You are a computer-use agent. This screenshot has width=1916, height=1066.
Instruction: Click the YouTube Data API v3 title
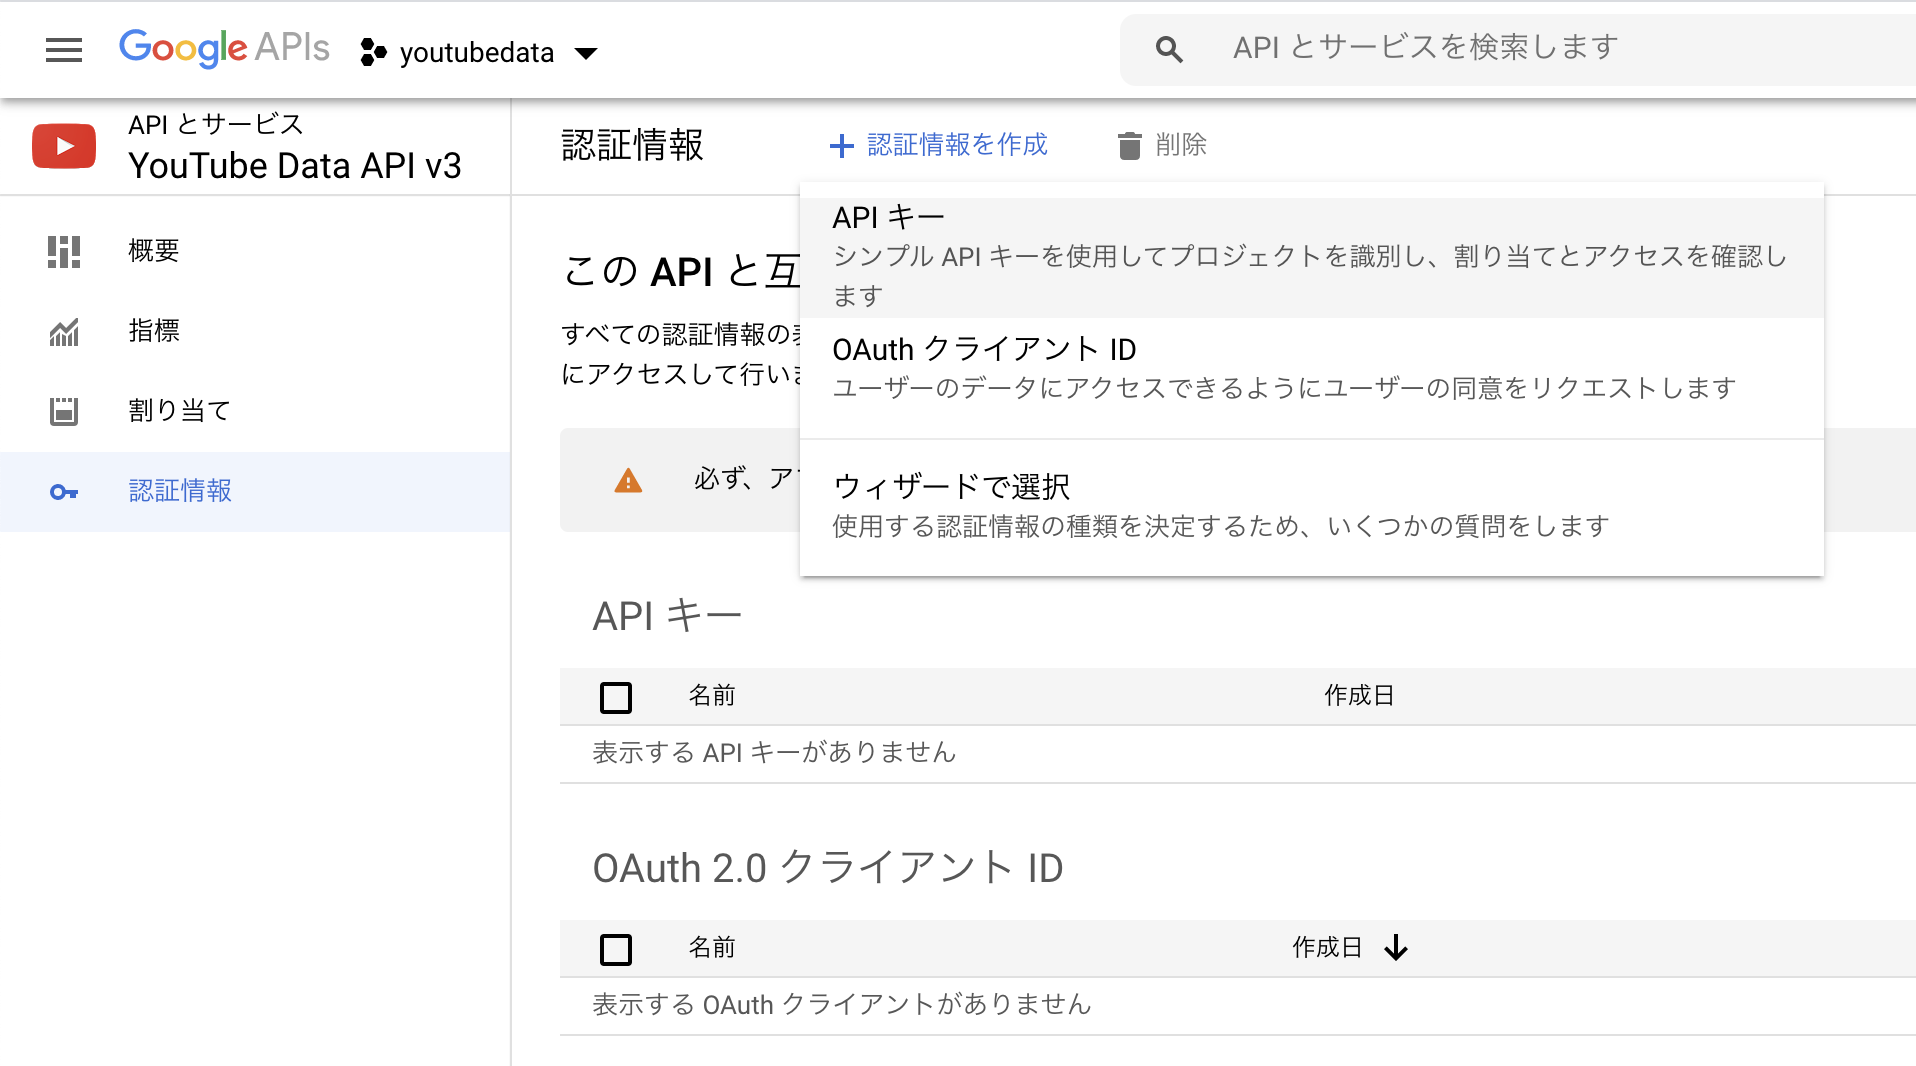(x=295, y=166)
